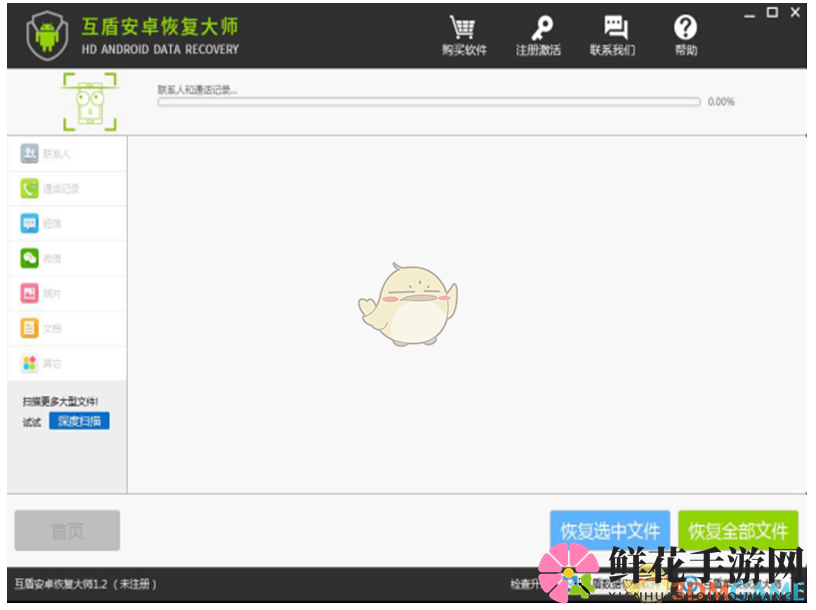This screenshot has width=816, height=610.
Task: Click the HD ANDROID DATA RECOVERY title text
Action: pyautogui.click(x=160, y=49)
